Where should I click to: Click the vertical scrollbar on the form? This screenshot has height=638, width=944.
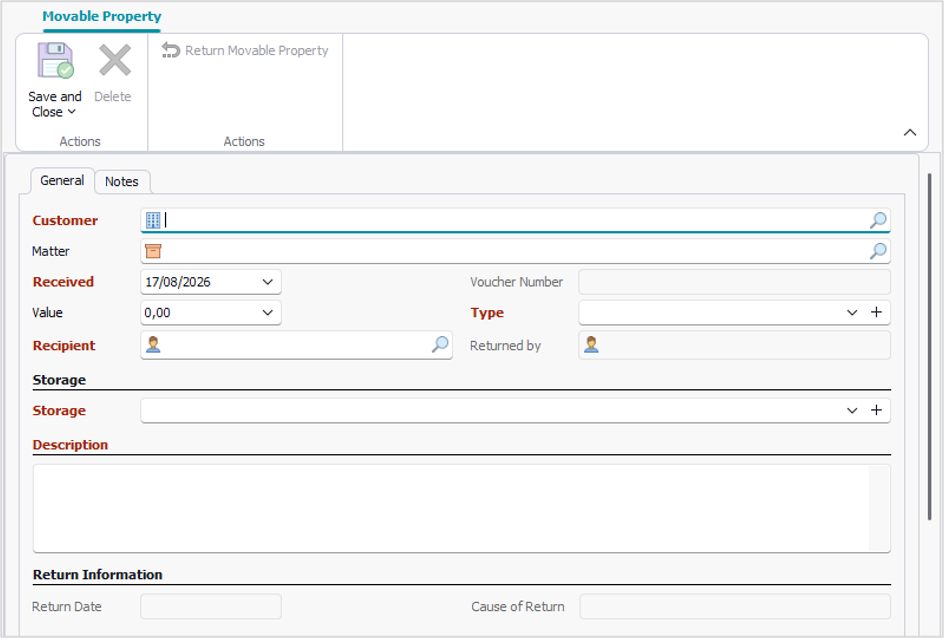[930, 347]
